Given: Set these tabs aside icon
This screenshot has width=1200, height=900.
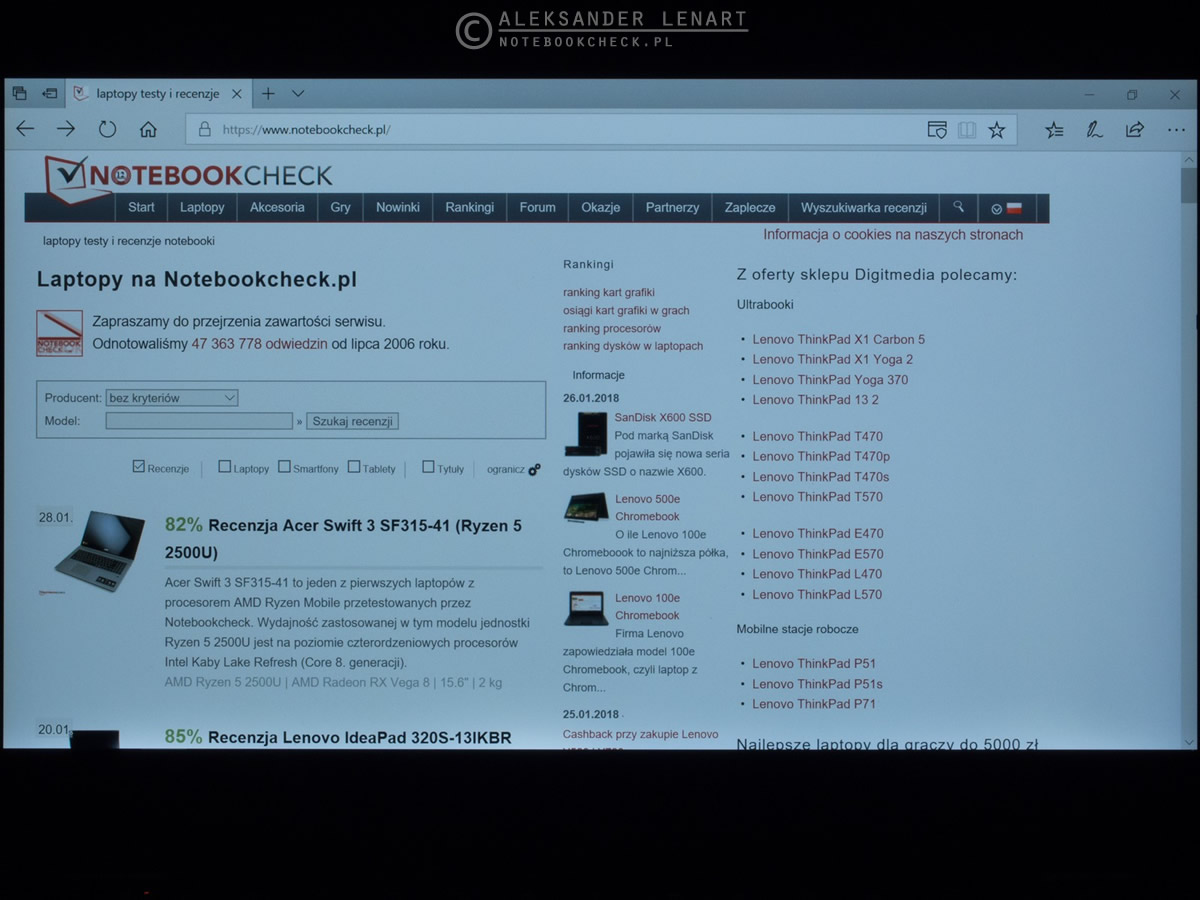Looking at the screenshot, I should point(49,93).
